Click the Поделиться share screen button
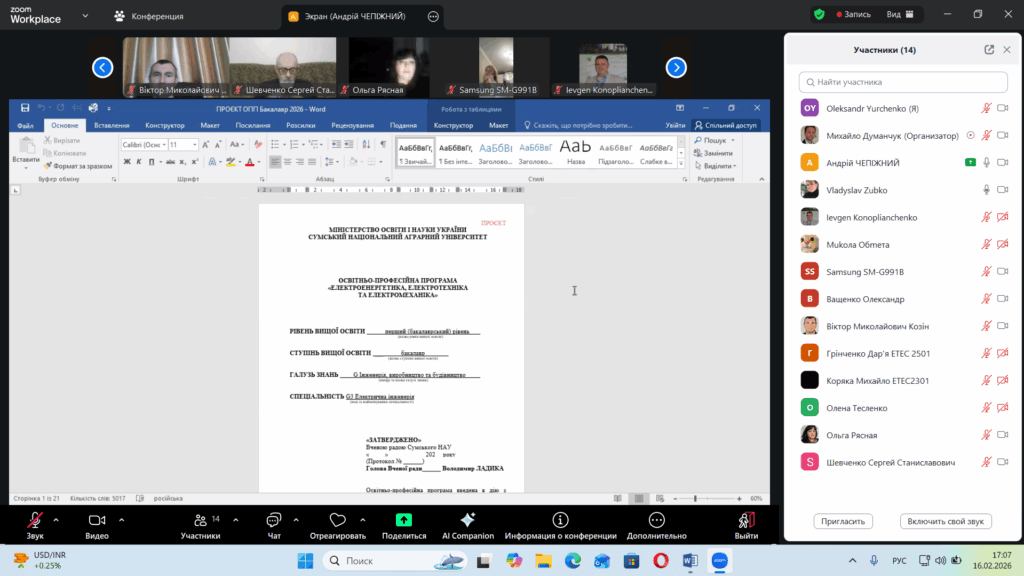The height and width of the screenshot is (576, 1024). [404, 525]
